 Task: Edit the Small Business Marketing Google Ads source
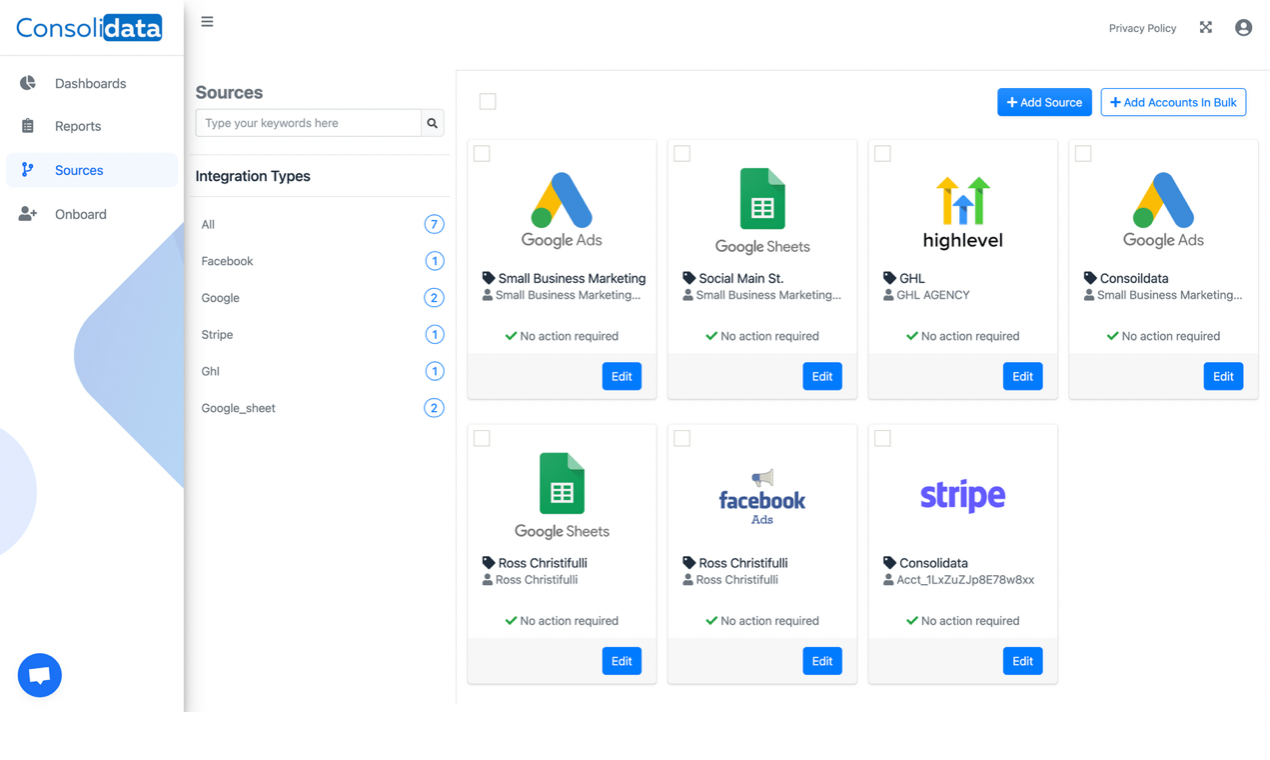622,376
